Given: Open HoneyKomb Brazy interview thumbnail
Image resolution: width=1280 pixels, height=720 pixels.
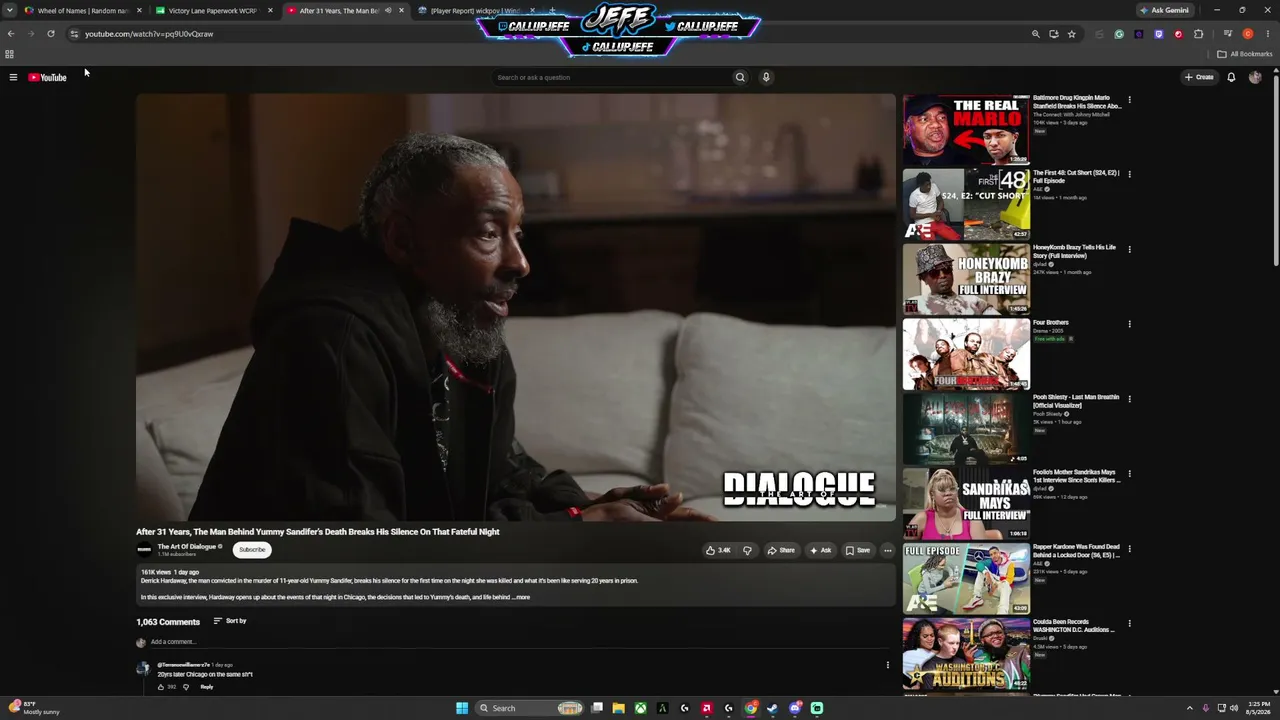Looking at the screenshot, I should click(966, 279).
